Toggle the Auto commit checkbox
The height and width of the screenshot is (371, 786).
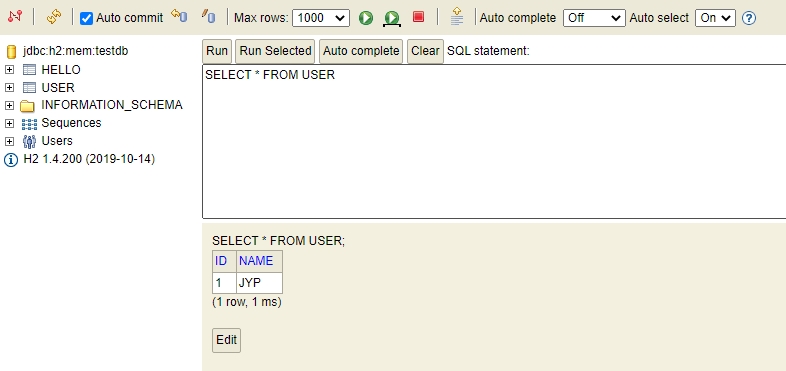coord(87,19)
